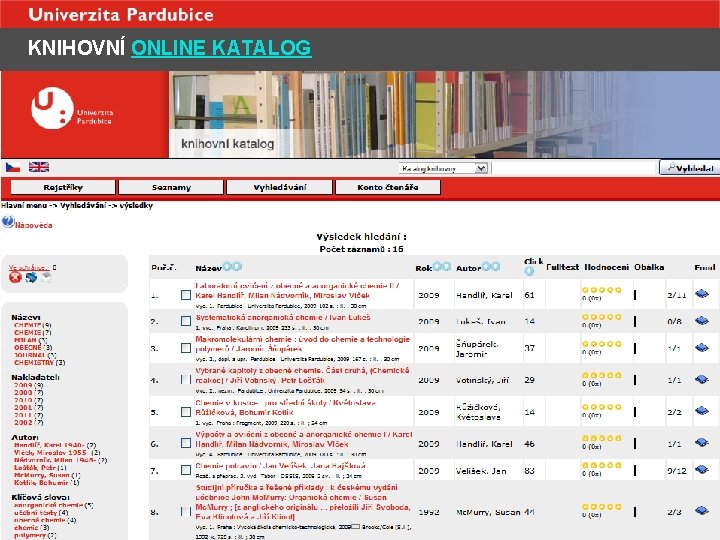Image resolution: width=720 pixels, height=540 pixels.
Task: Go to Hlavní menu in the breadcrumb
Action: coord(24,205)
